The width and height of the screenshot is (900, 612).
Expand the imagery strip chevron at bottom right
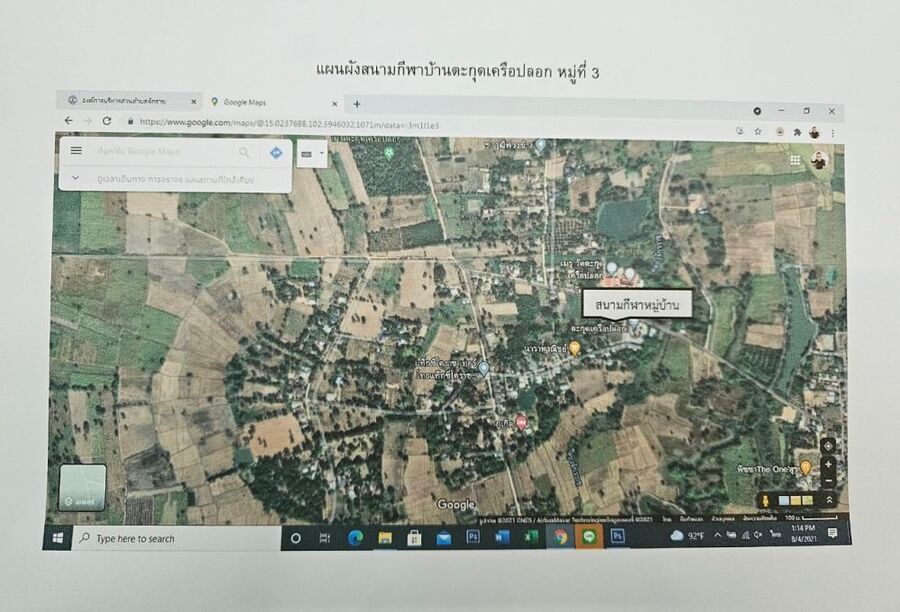click(829, 499)
